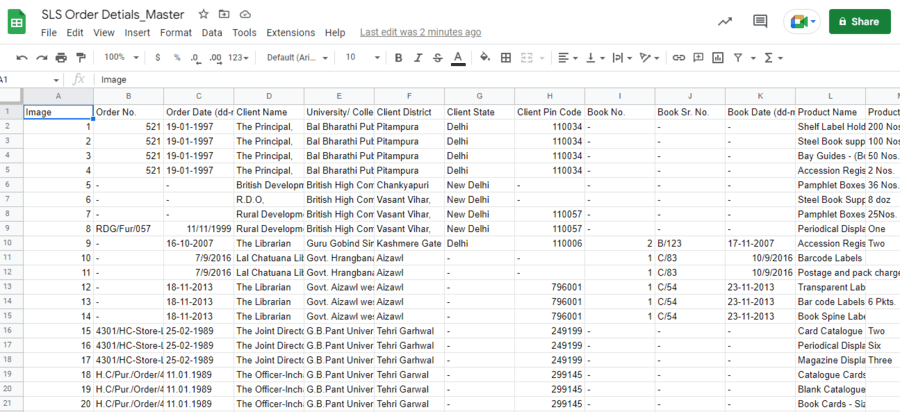Open the Help menu
Viewport: 900px width, 412px height.
tap(335, 33)
